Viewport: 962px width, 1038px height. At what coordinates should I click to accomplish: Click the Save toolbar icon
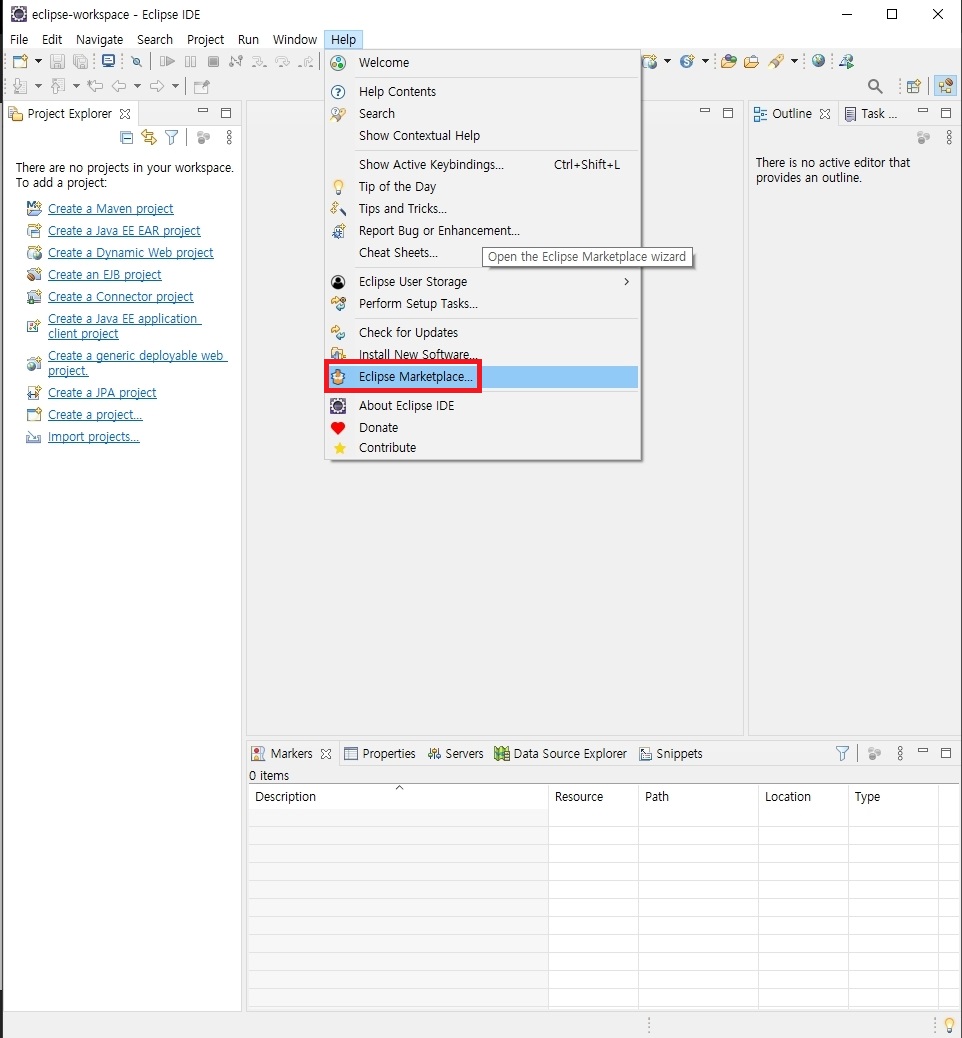[x=58, y=62]
